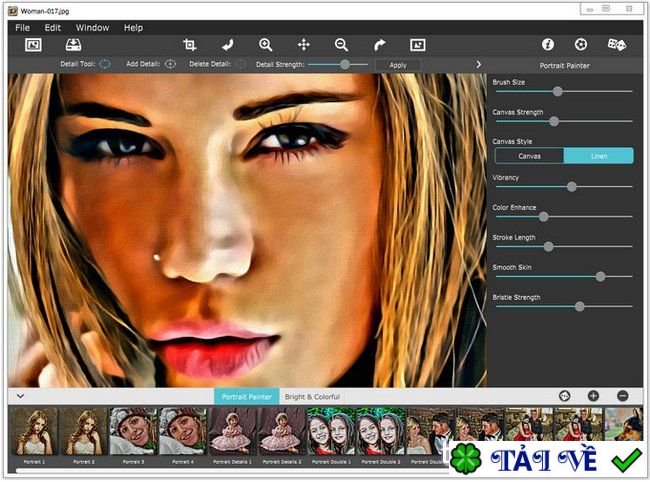Select the pan/move arrows tool
Screen dimensions: 650x482
tap(303, 45)
